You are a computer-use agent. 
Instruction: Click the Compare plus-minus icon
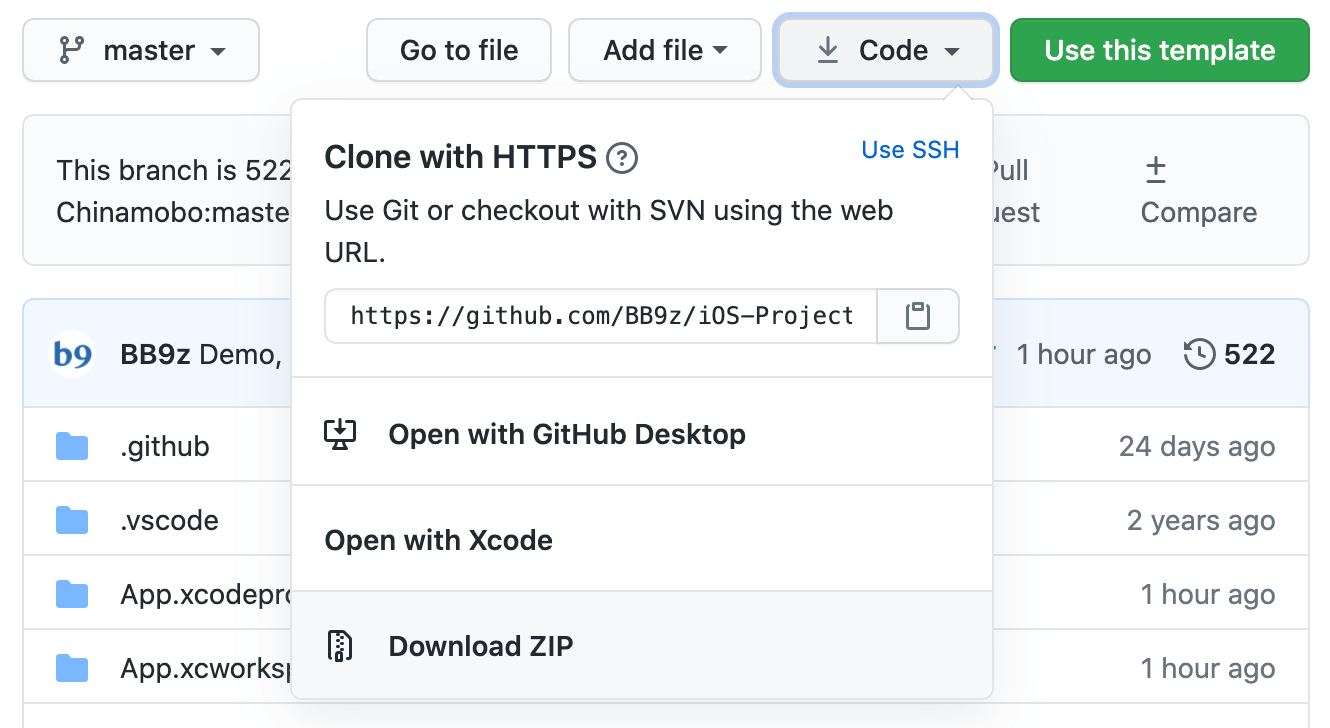click(1156, 171)
